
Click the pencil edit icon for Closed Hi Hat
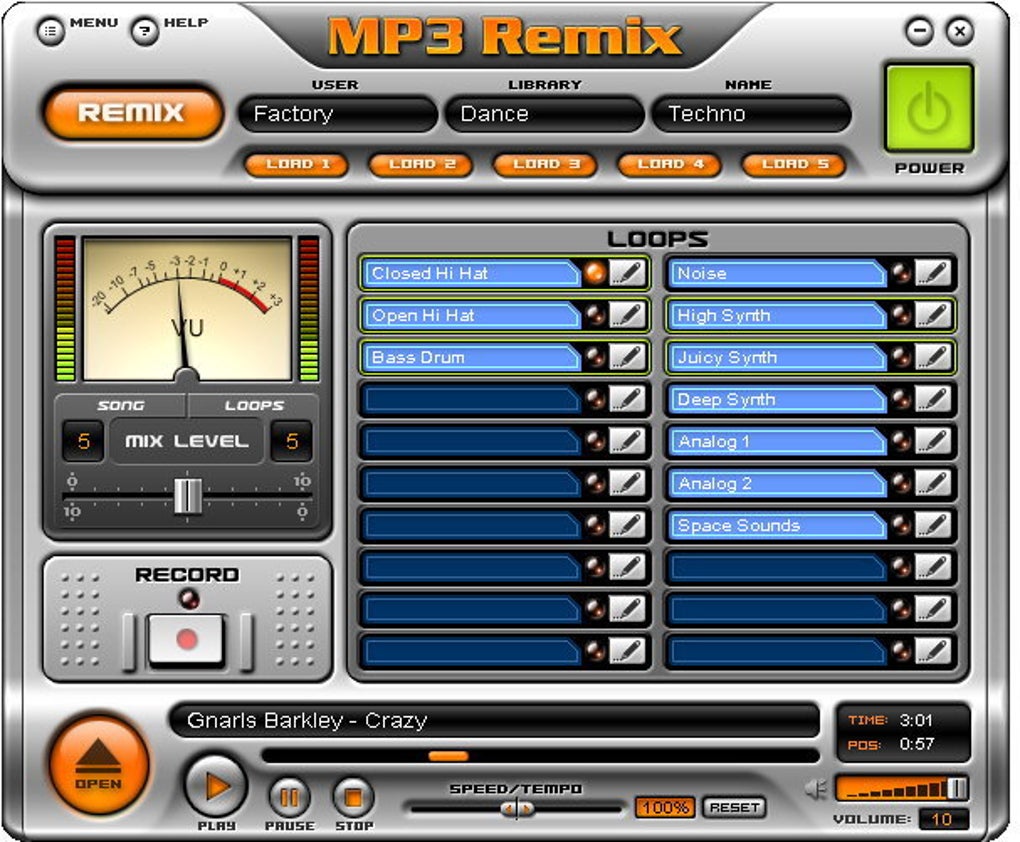[627, 273]
